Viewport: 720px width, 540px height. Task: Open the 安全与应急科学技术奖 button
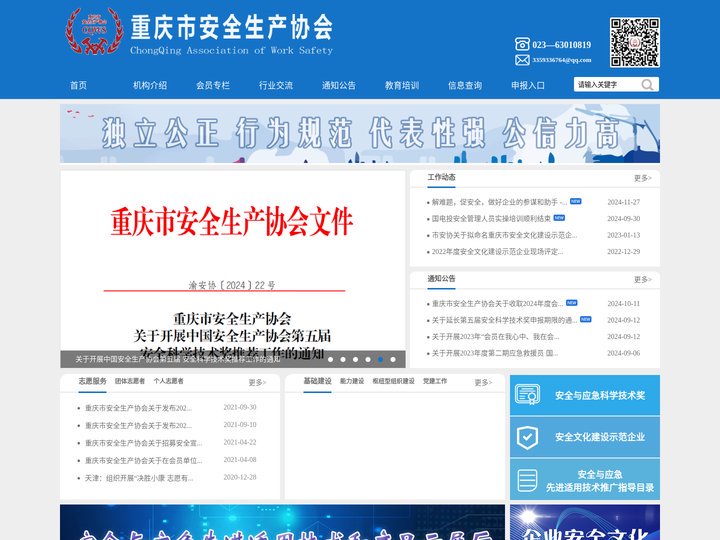(585, 395)
